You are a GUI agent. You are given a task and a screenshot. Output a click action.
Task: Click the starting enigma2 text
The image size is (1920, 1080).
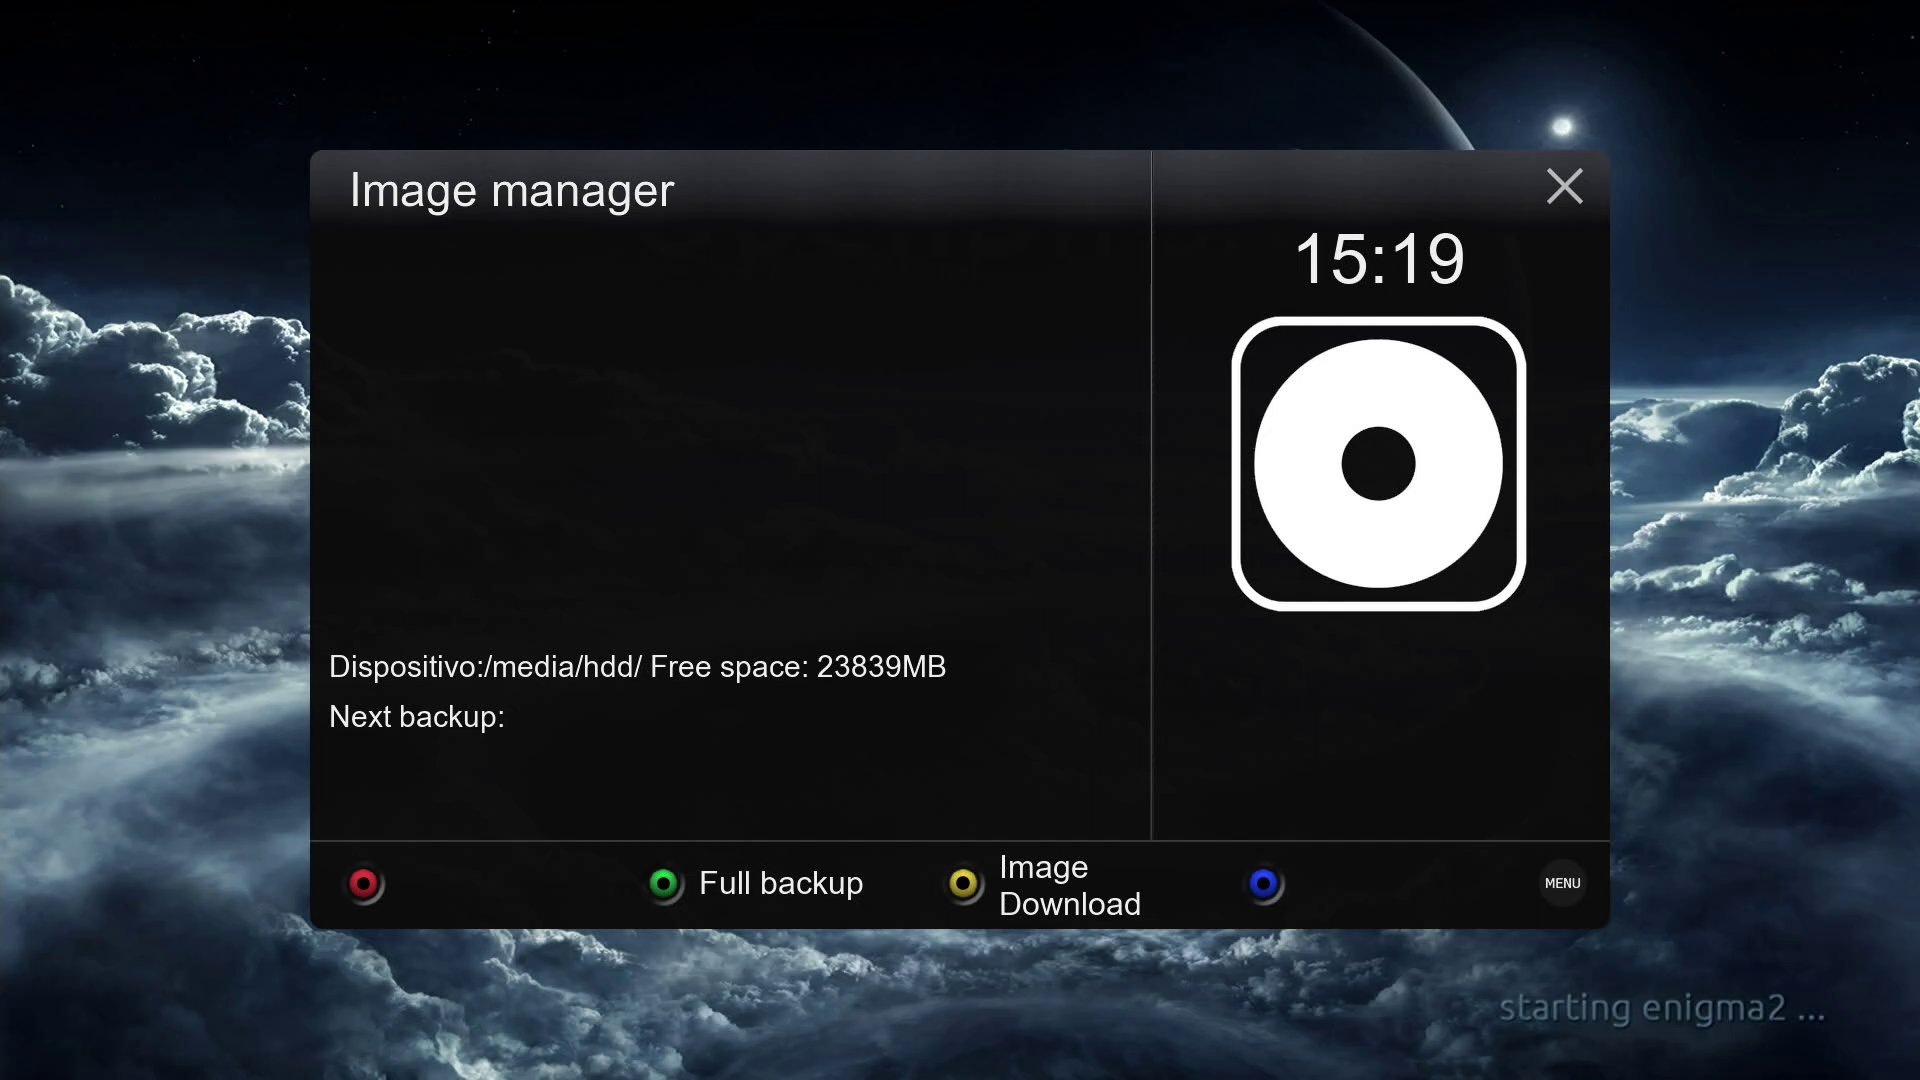point(1661,1008)
